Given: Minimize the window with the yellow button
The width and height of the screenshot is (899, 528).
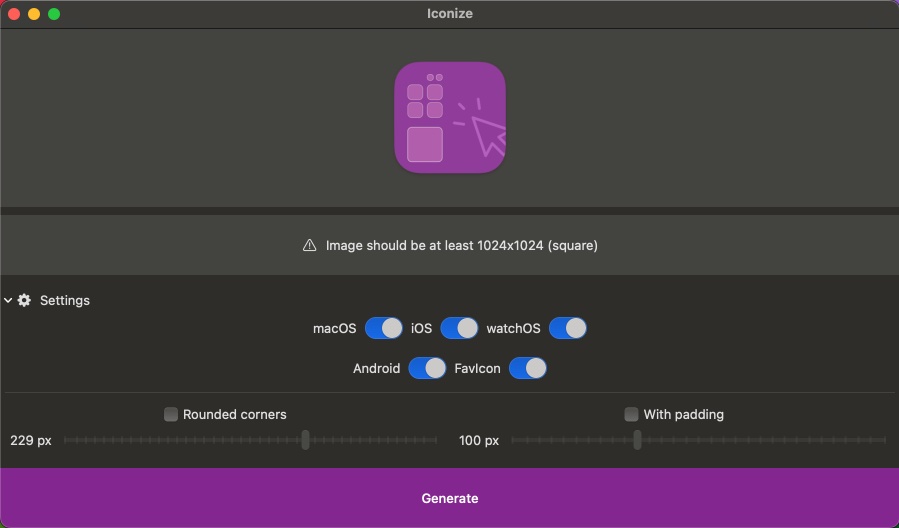Looking at the screenshot, I should tap(34, 14).
